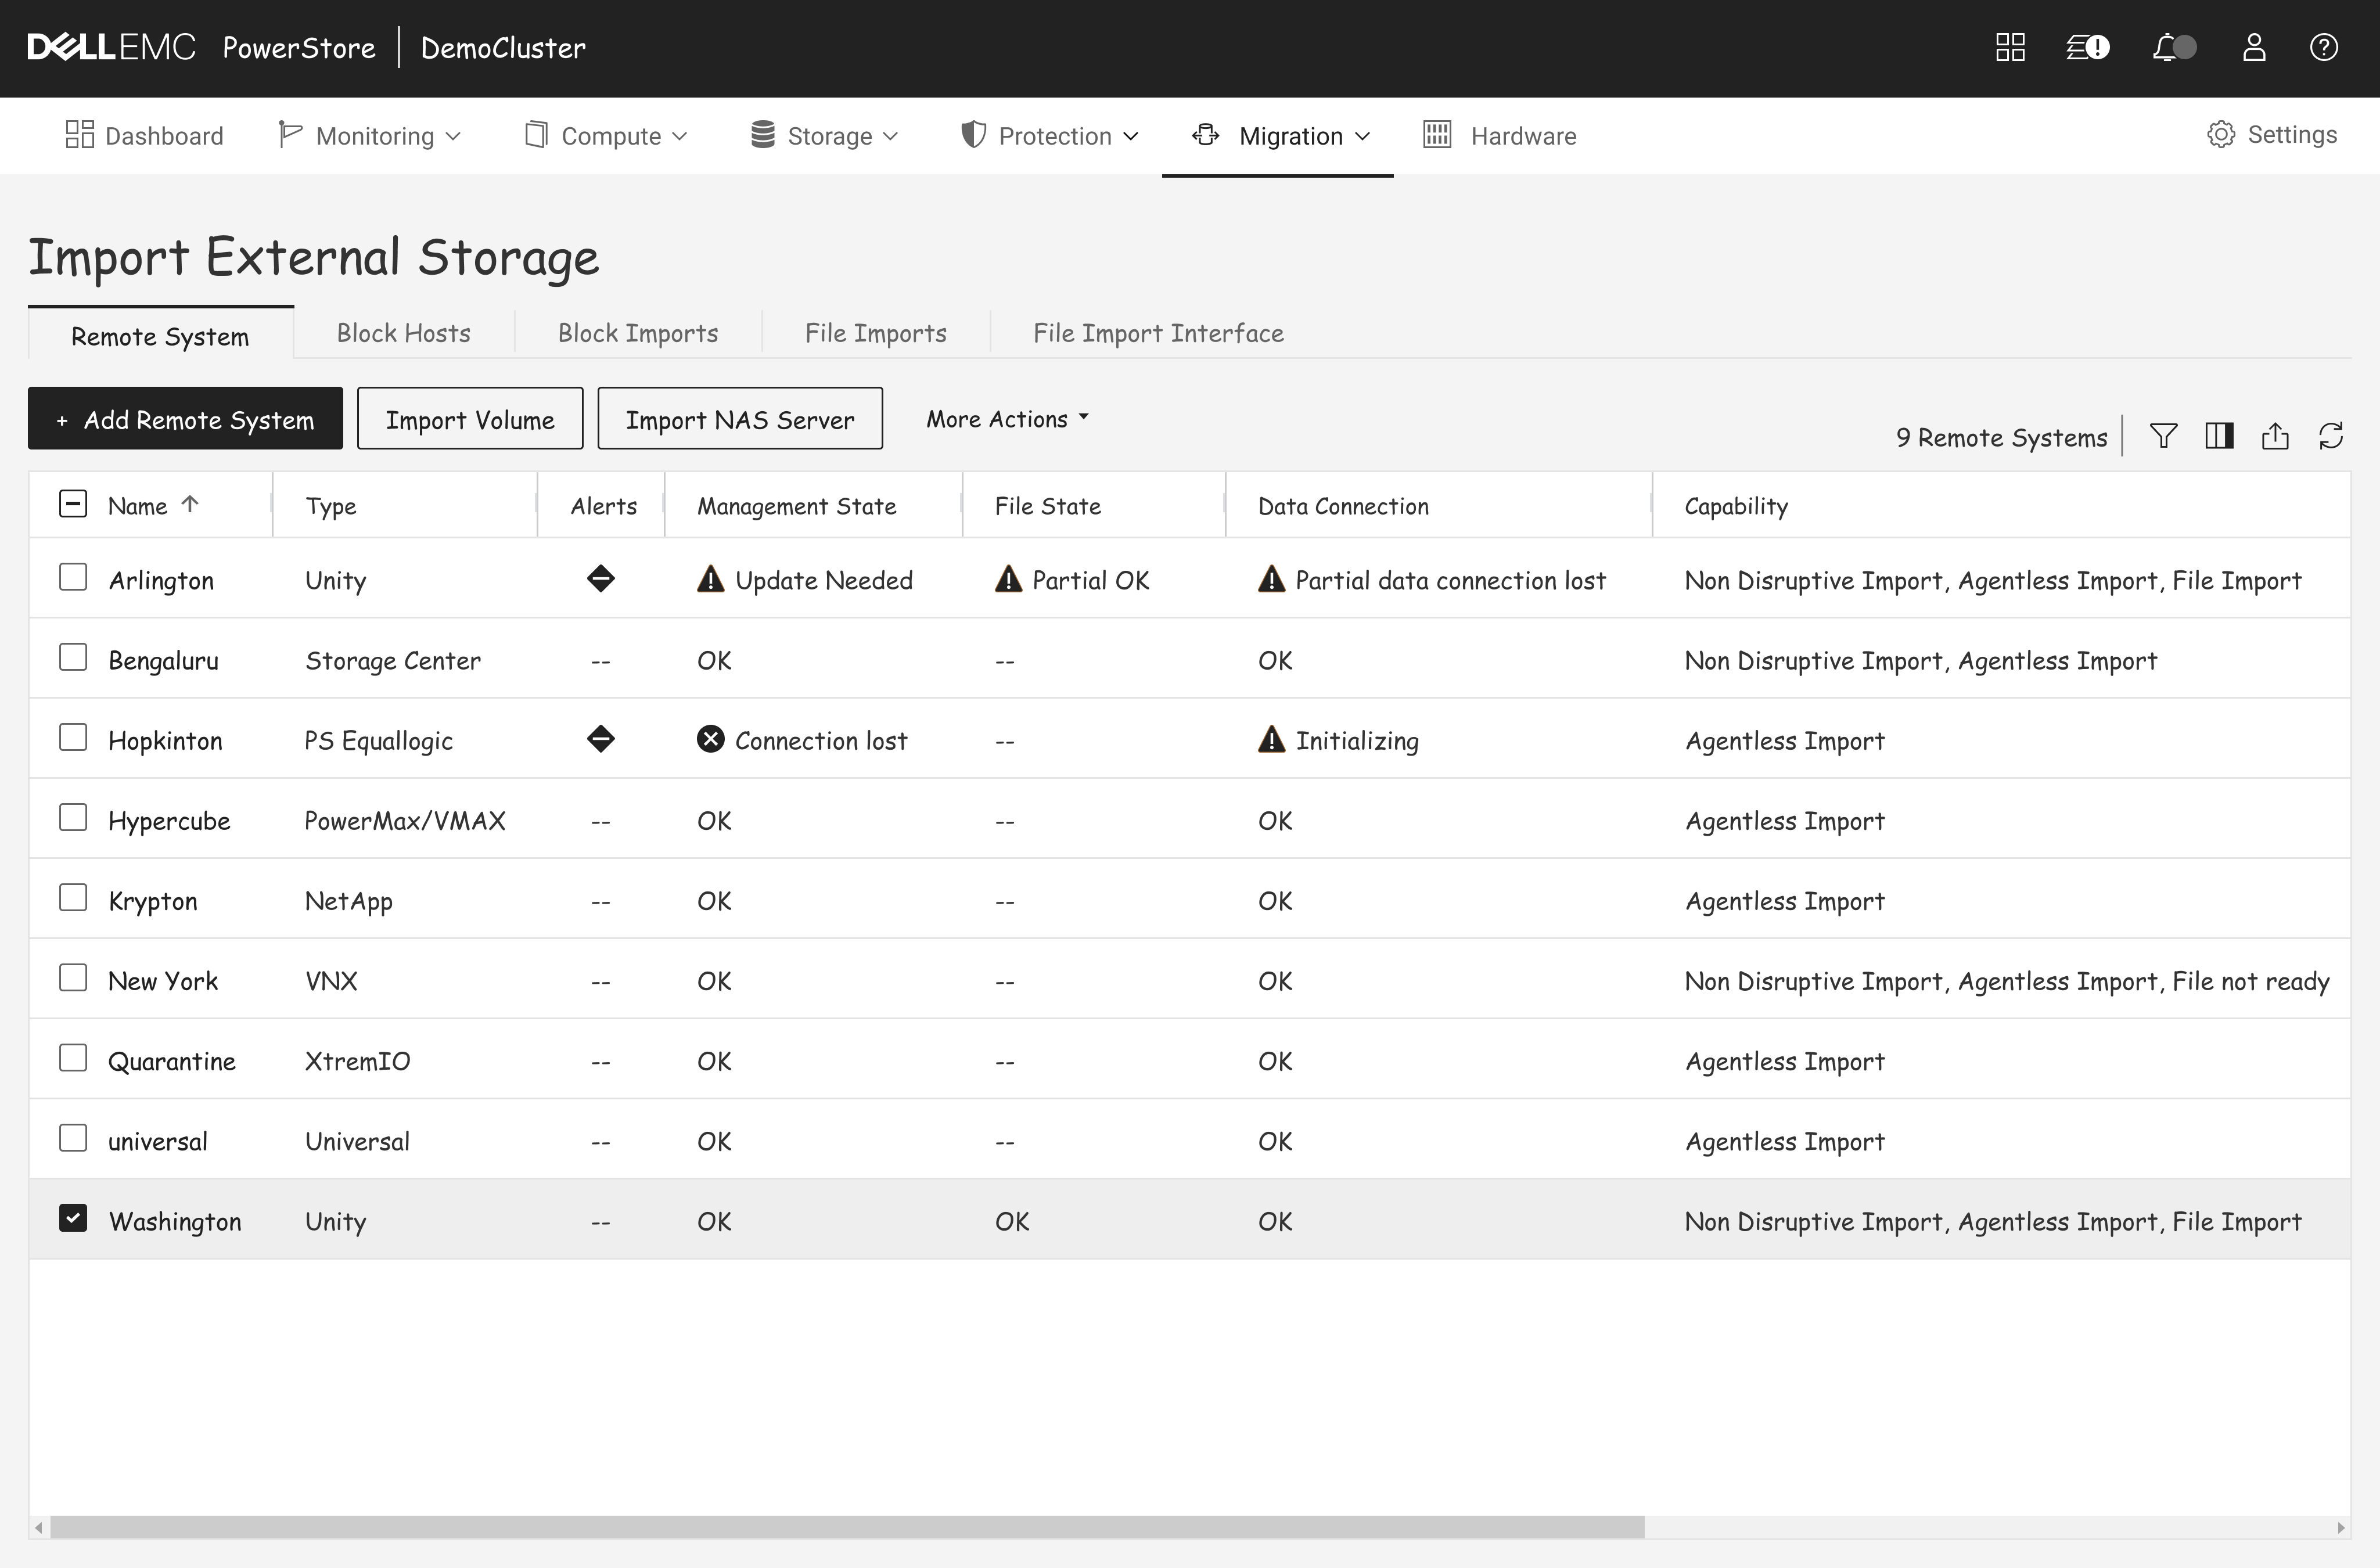Click the export table icon
The width and height of the screenshot is (2380, 1568).
(x=2275, y=436)
